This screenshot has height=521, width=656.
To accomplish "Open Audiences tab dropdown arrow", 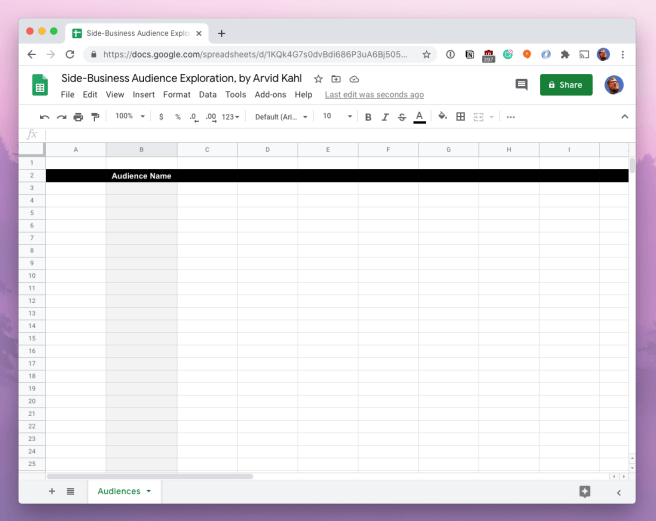I will [x=149, y=491].
